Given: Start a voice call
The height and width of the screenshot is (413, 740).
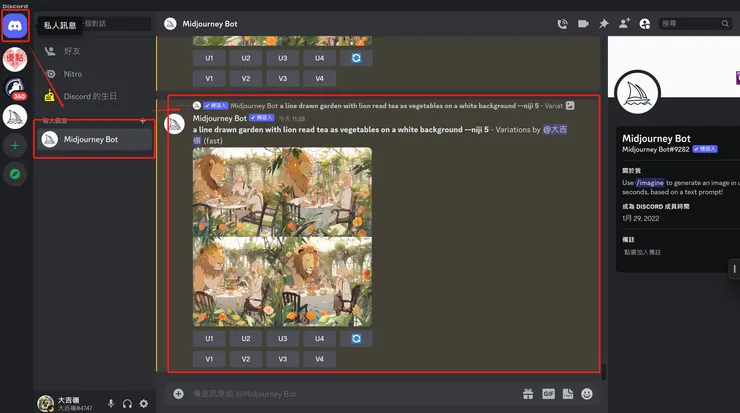Looking at the screenshot, I should 562,24.
